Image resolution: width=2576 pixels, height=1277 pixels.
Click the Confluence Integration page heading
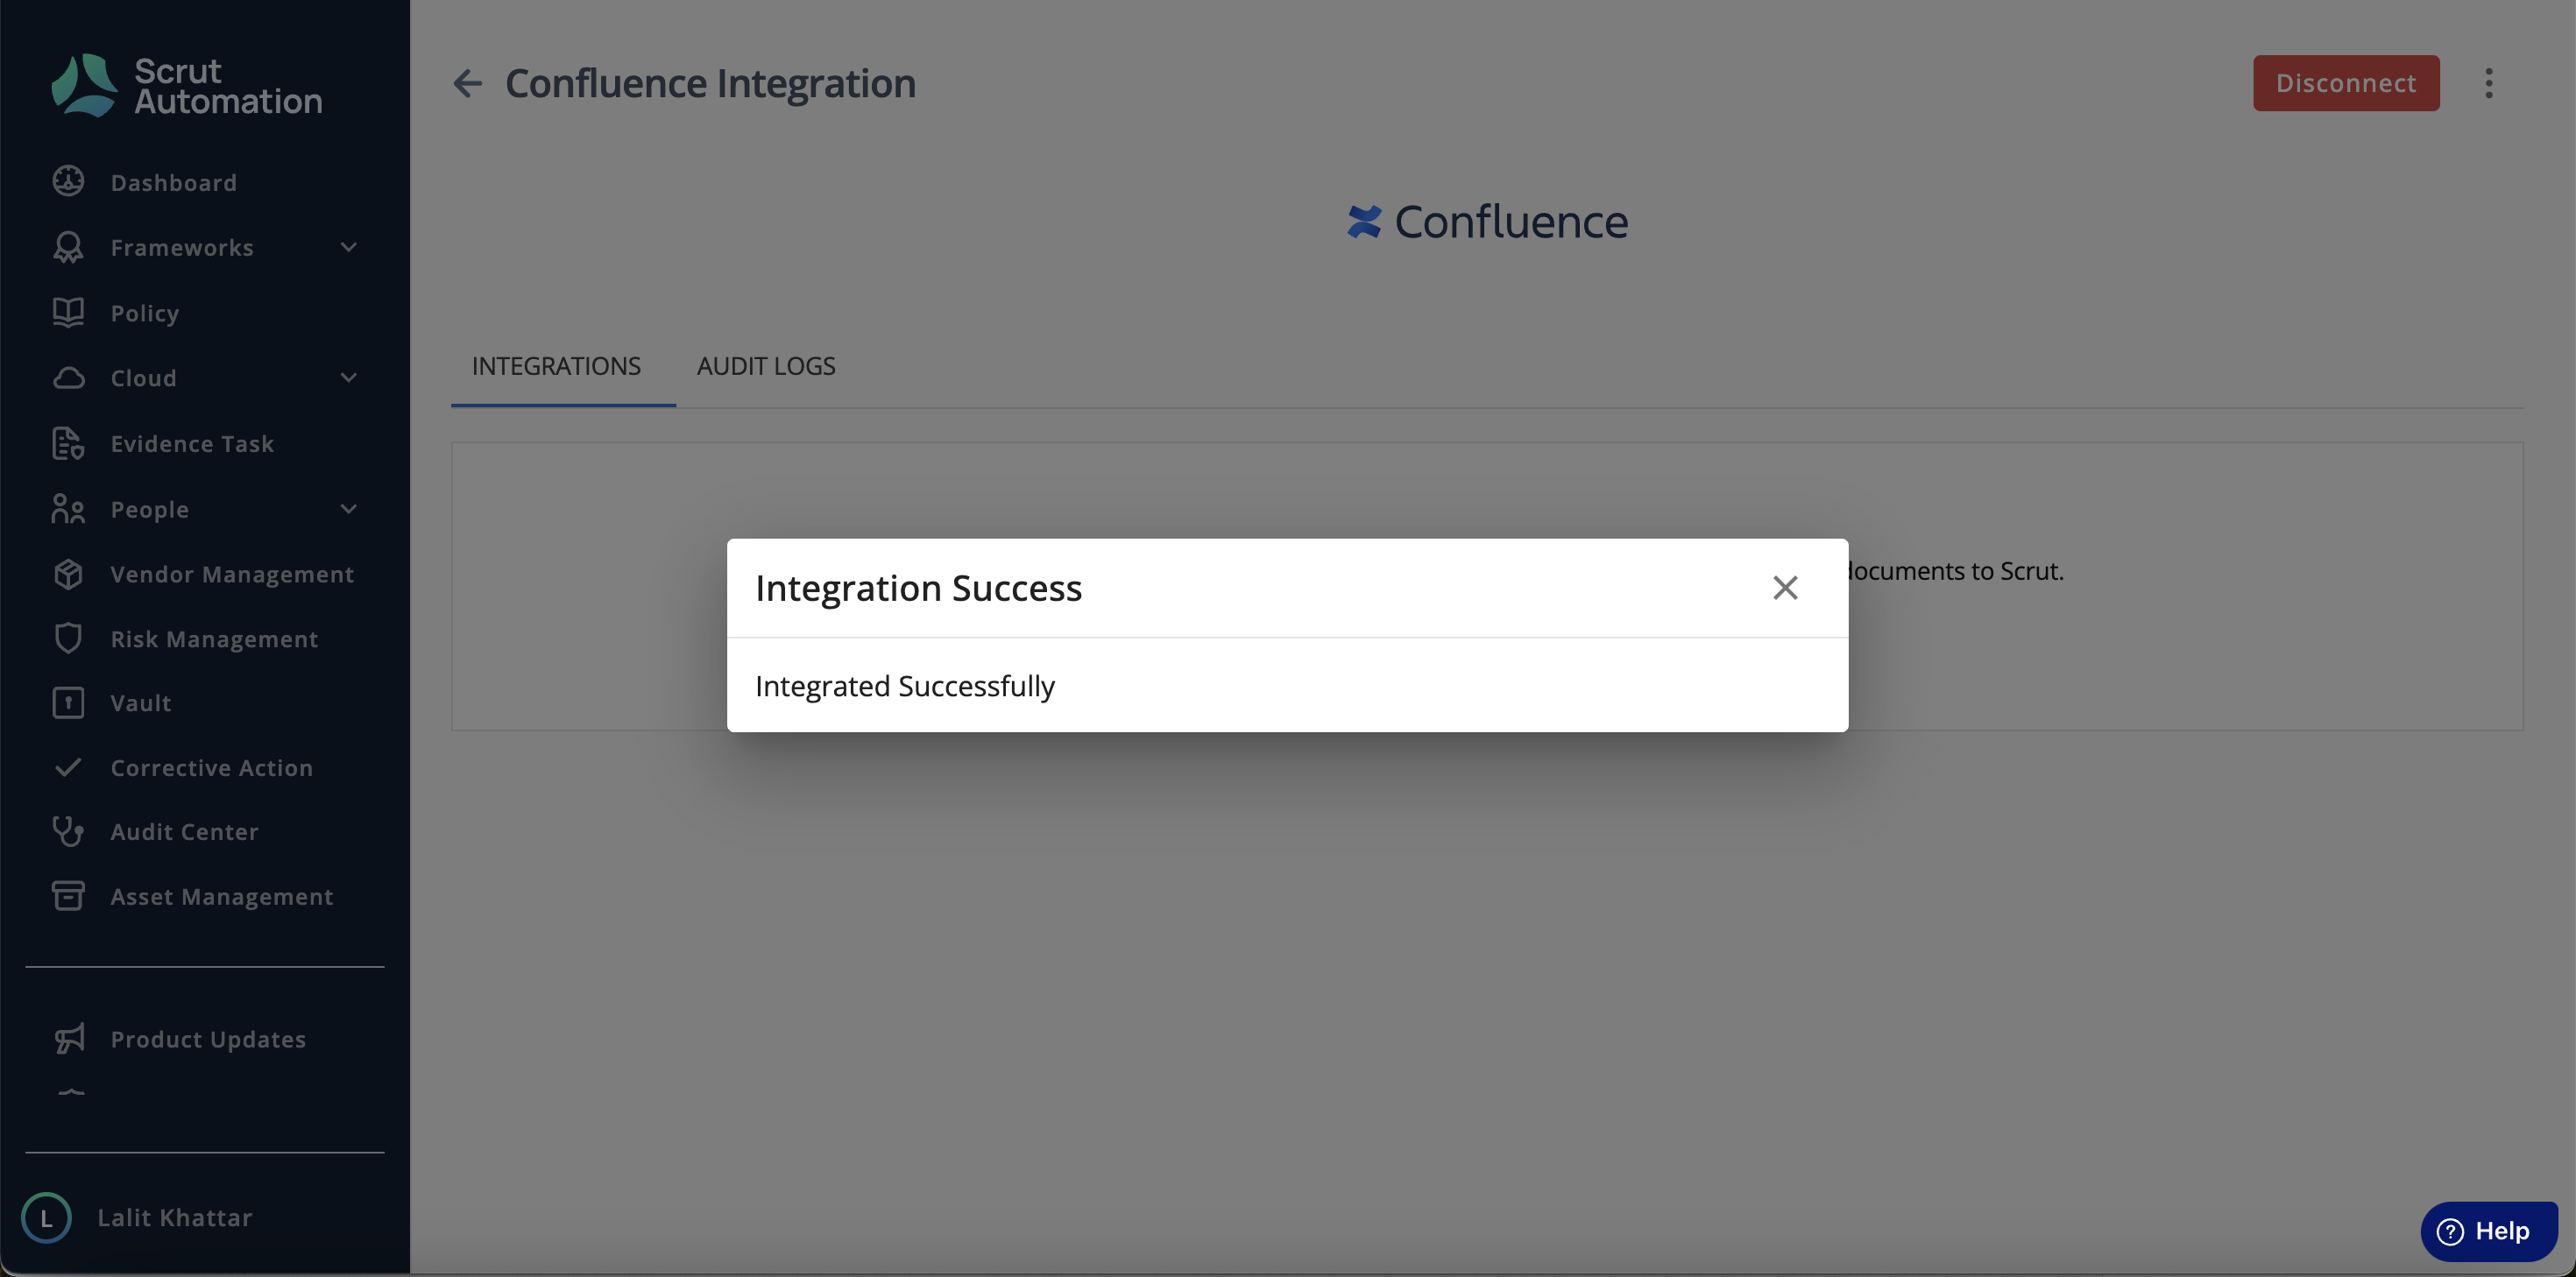710,83
